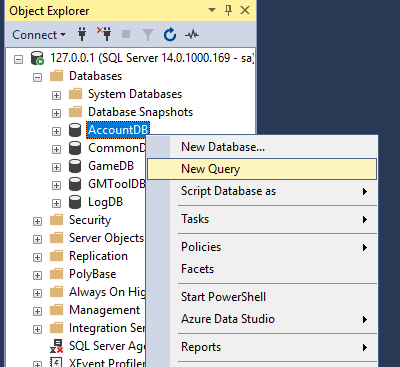Click the server icon for 127.0.0.1
This screenshot has height=367, width=400.
pyautogui.click(x=37, y=58)
